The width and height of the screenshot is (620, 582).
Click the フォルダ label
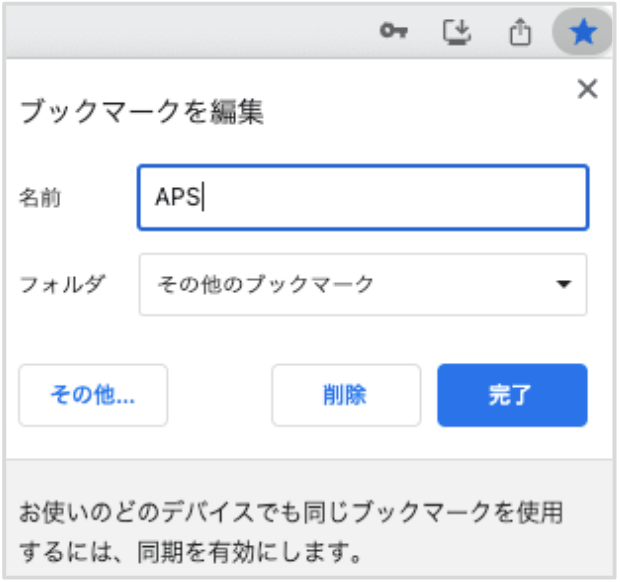(62, 284)
